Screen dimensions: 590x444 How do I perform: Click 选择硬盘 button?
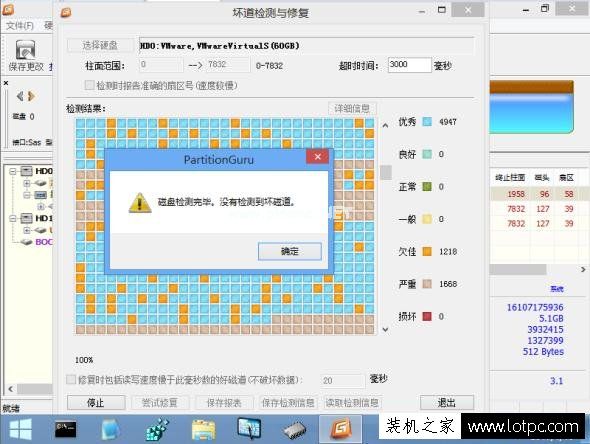click(x=100, y=46)
